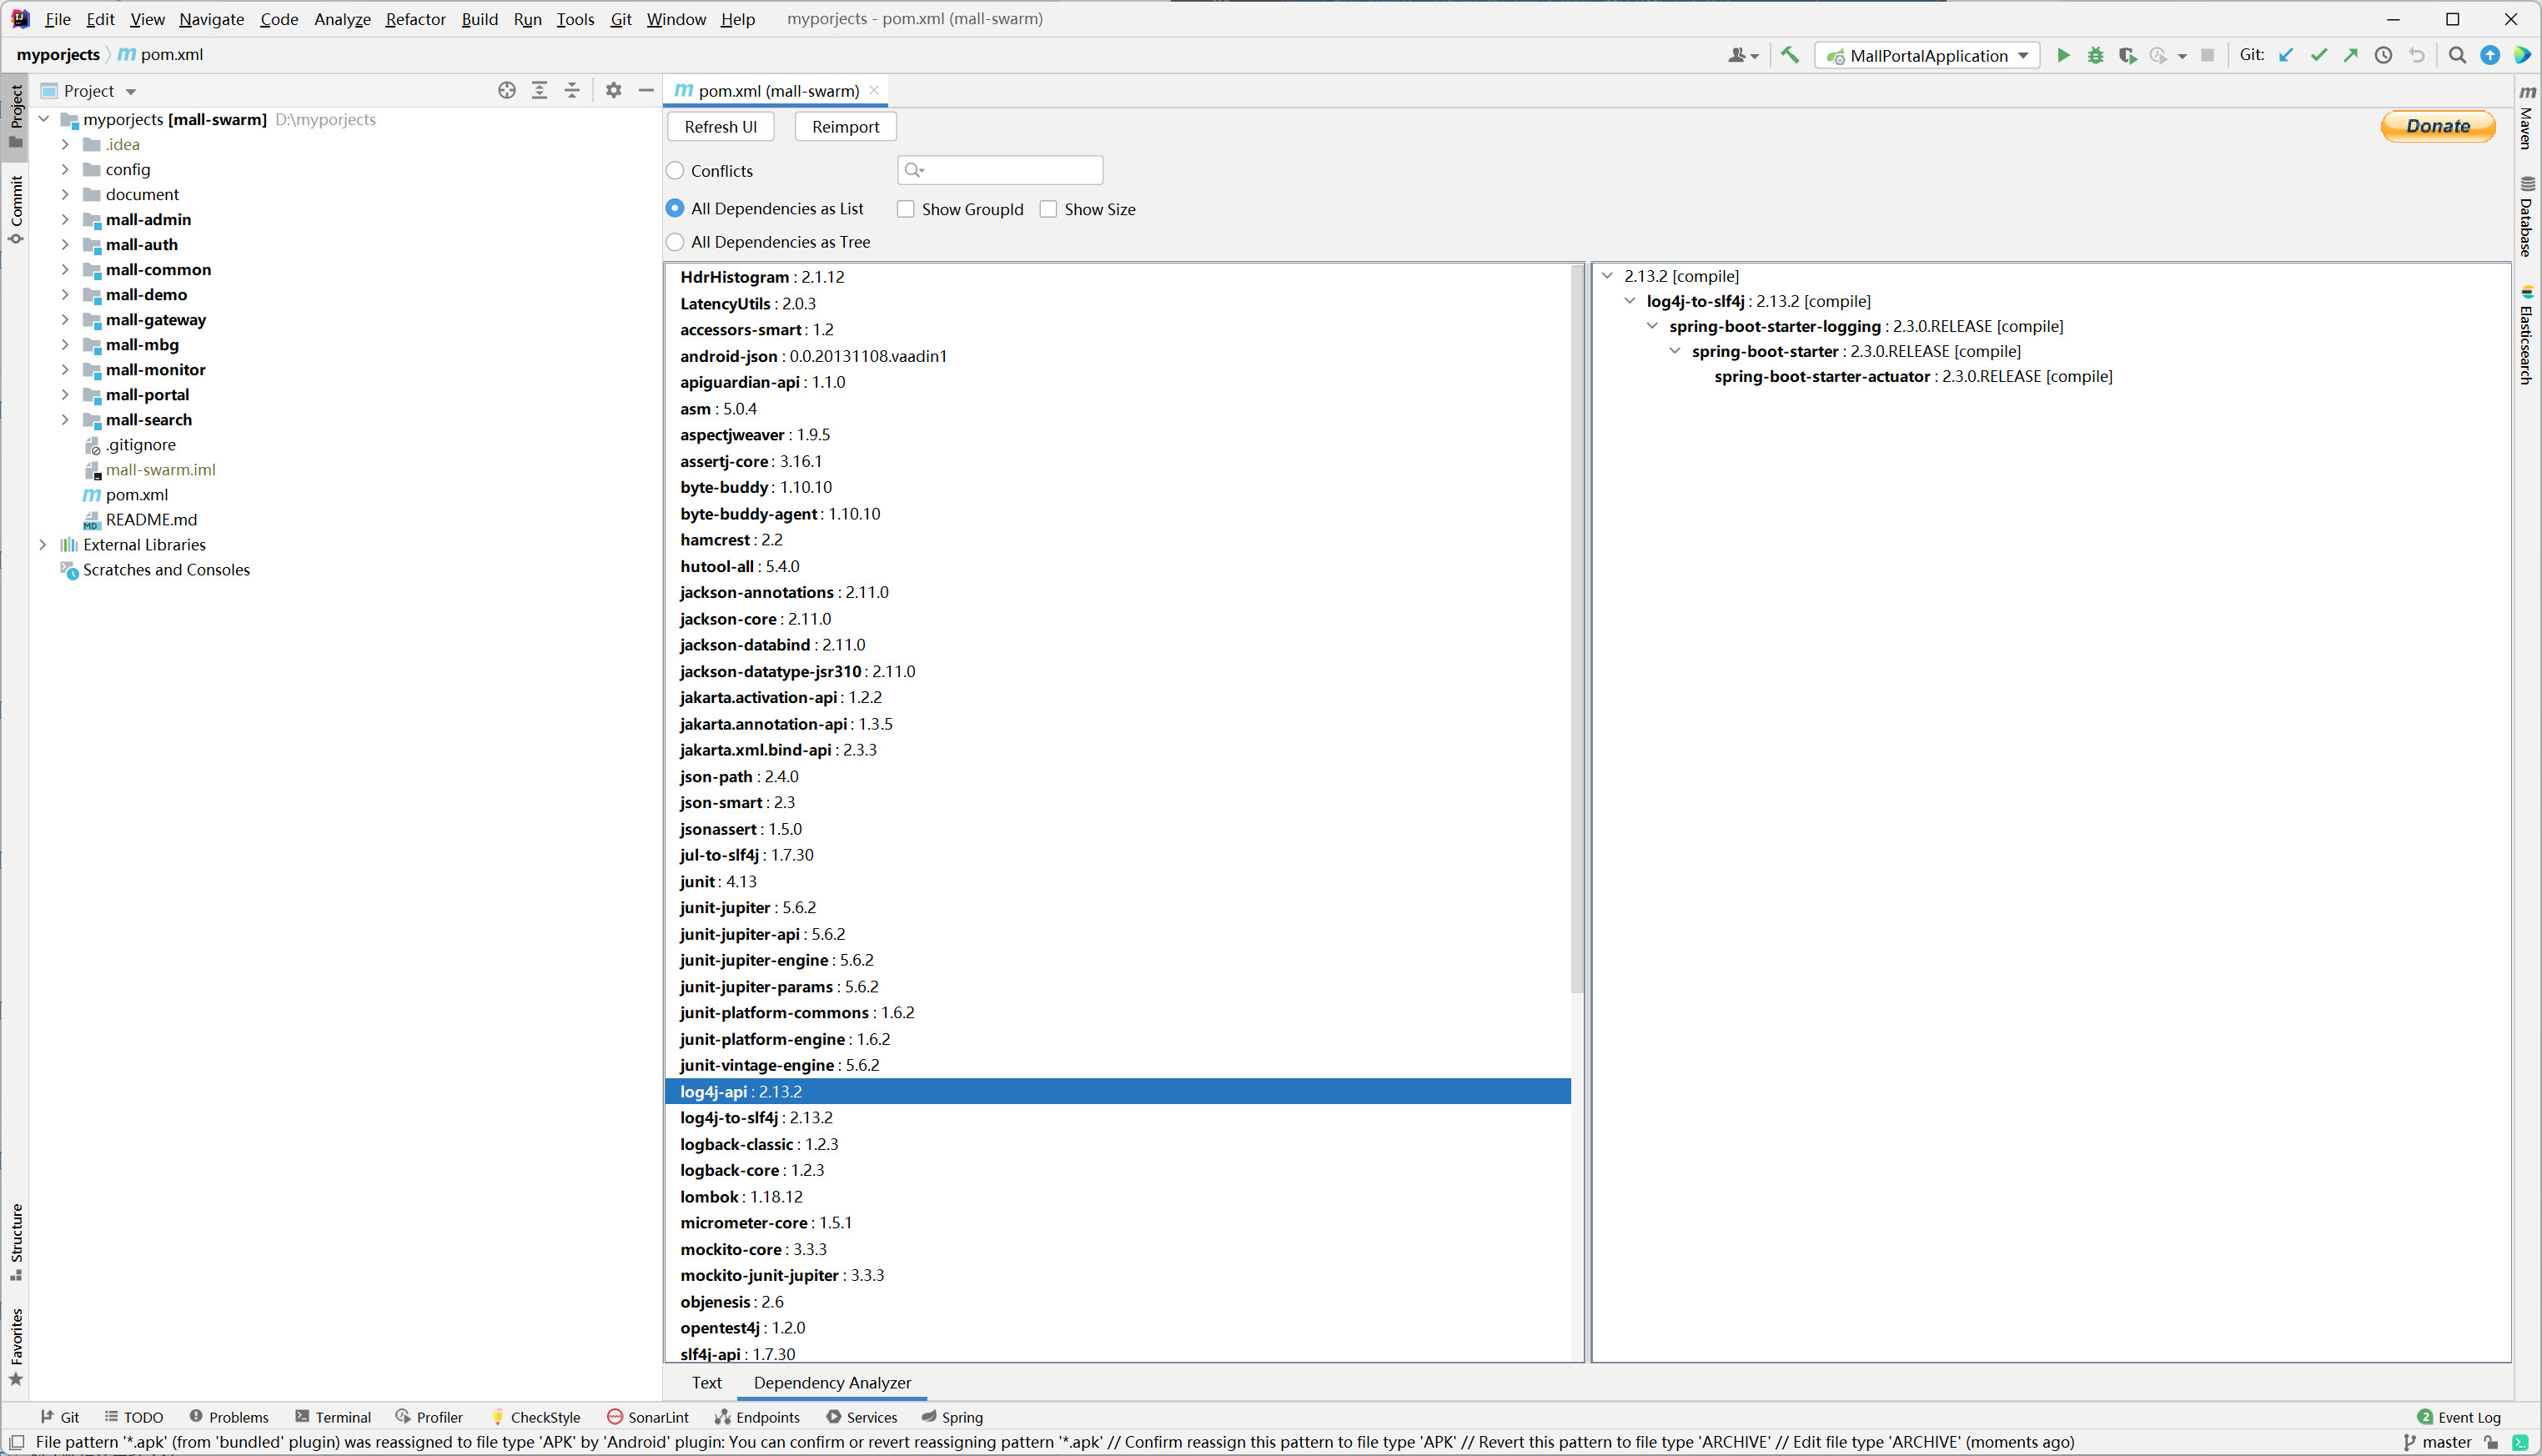Enable the Show Size checkbox
The image size is (2542, 1456).
pyautogui.click(x=1048, y=209)
